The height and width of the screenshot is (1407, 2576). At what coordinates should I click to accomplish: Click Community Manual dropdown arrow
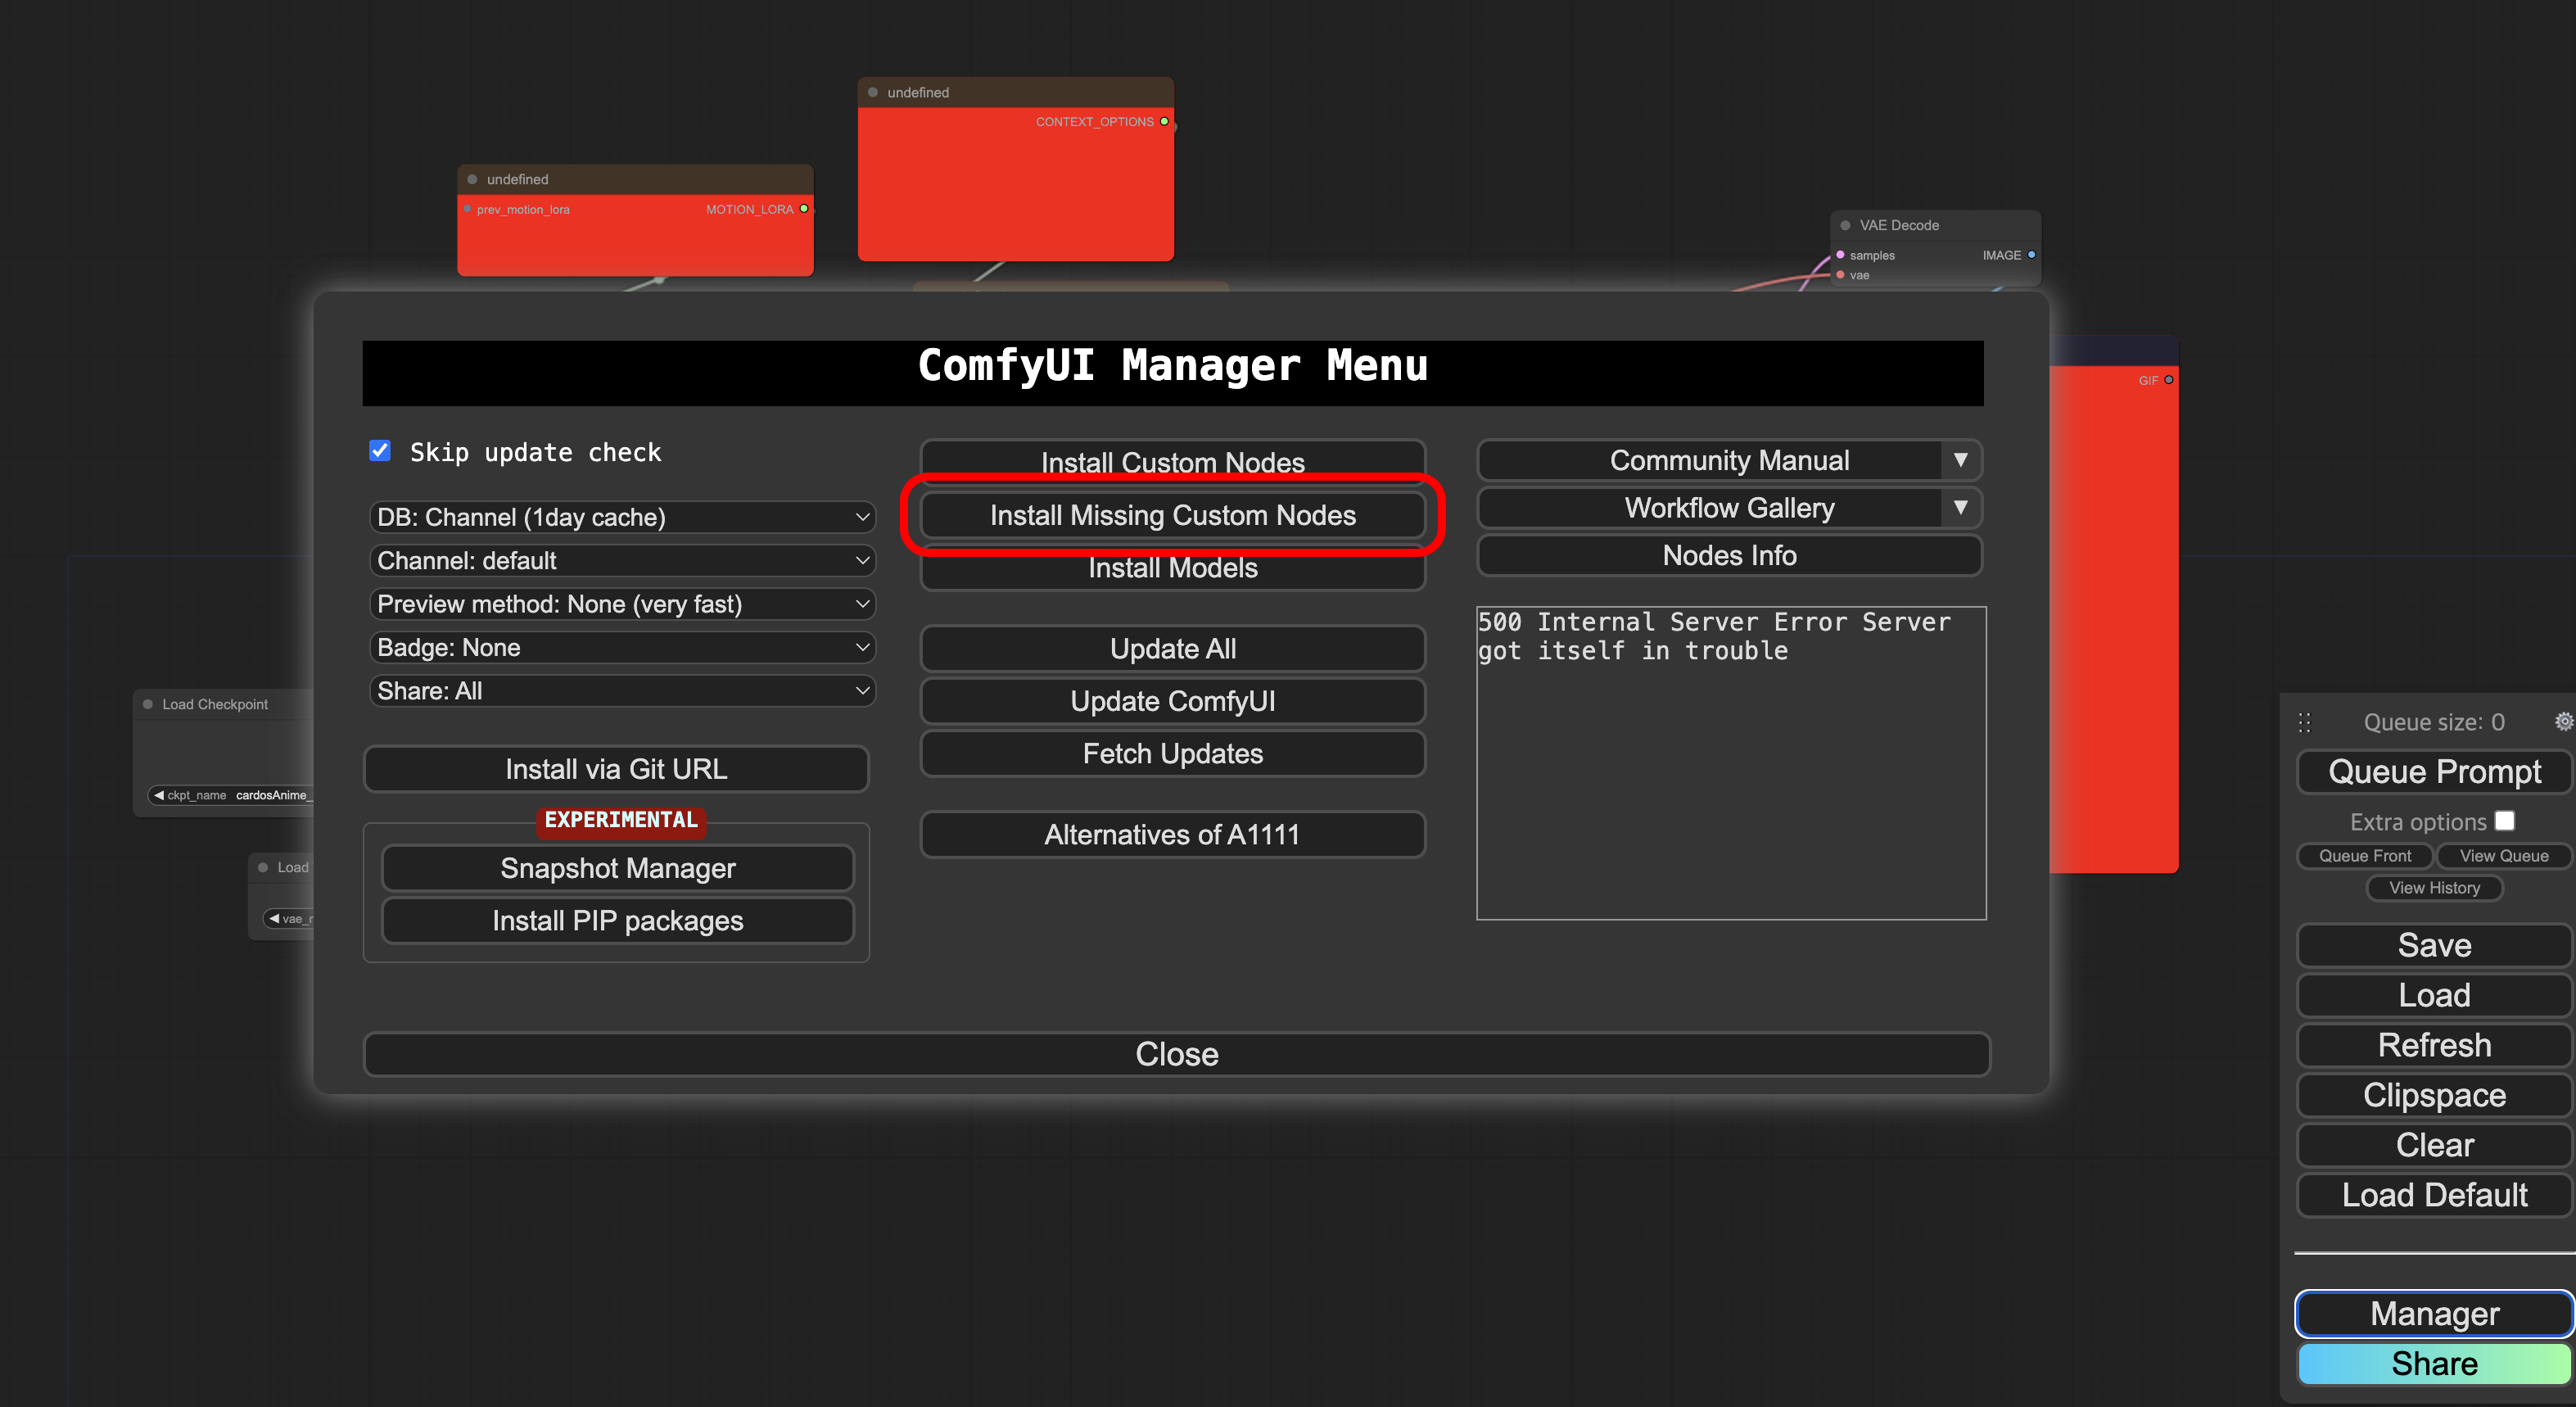(x=1960, y=460)
